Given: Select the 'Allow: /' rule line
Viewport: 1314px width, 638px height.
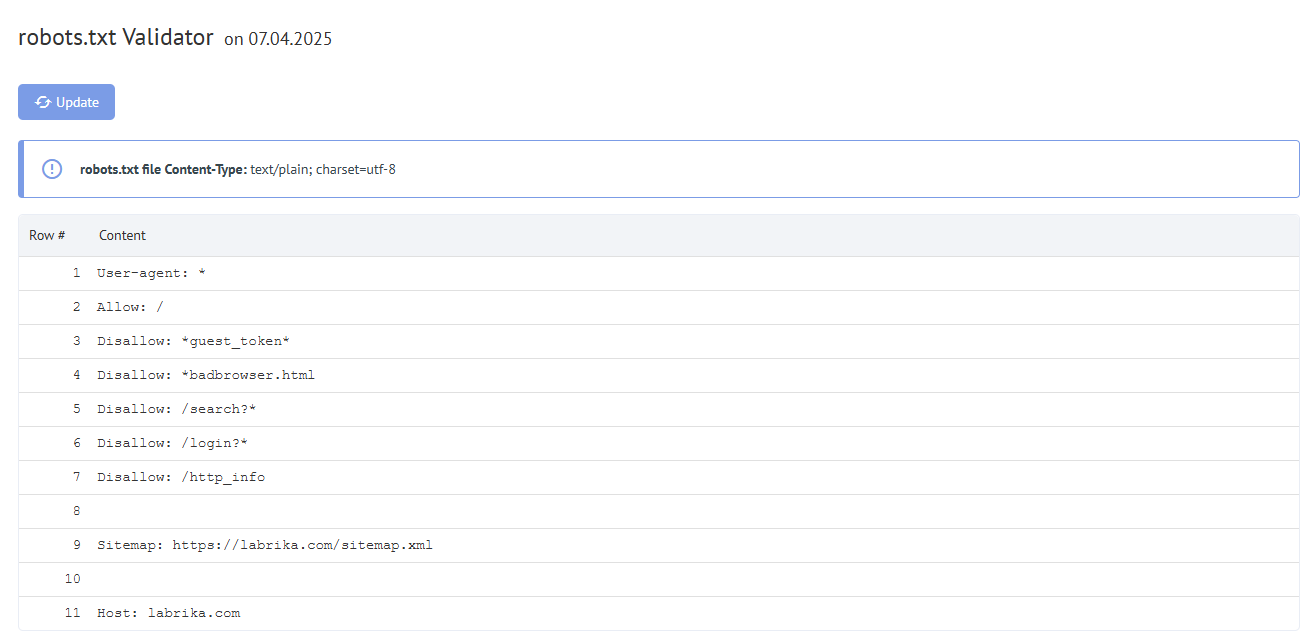Looking at the screenshot, I should [x=130, y=307].
